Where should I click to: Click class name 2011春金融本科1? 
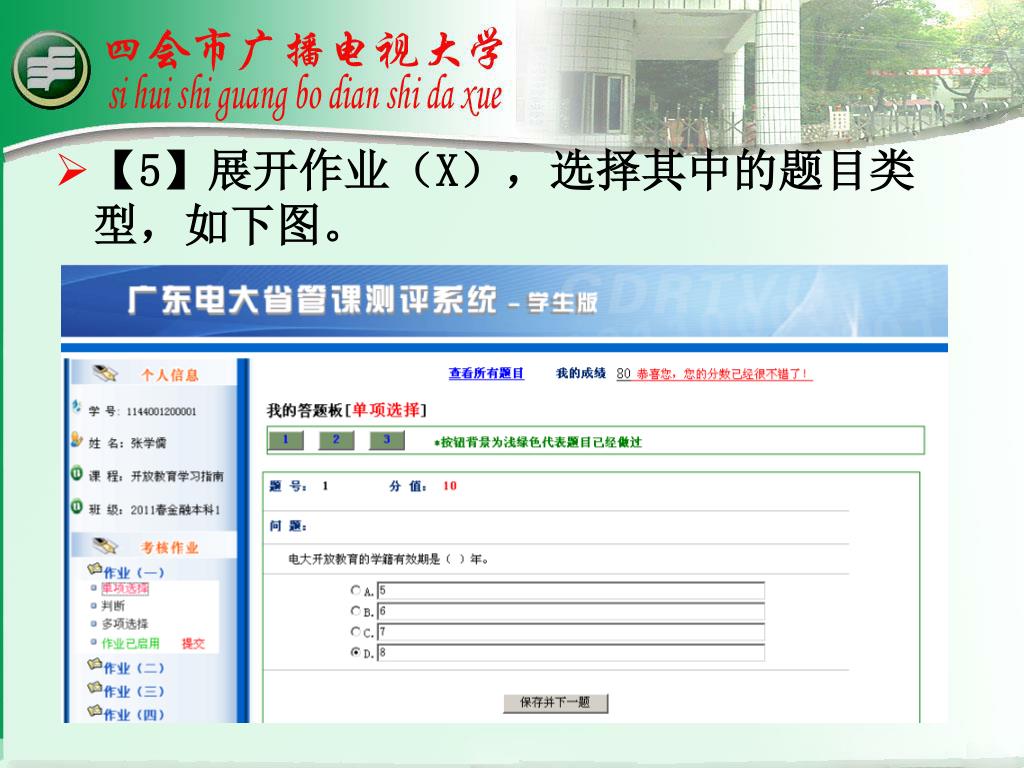[175, 510]
